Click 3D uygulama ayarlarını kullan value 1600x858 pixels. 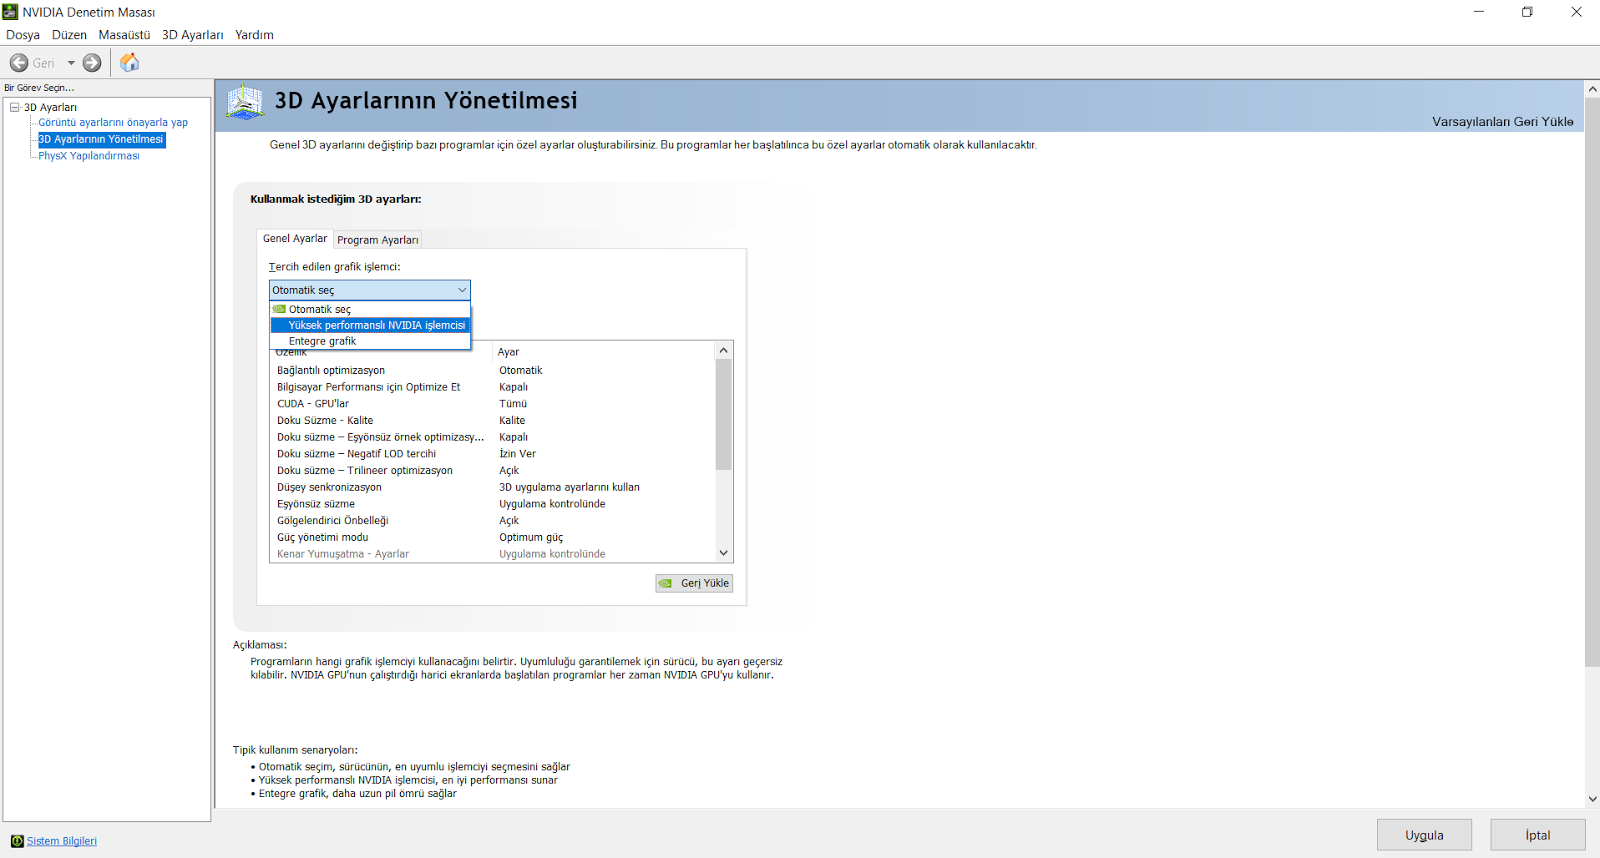click(569, 487)
